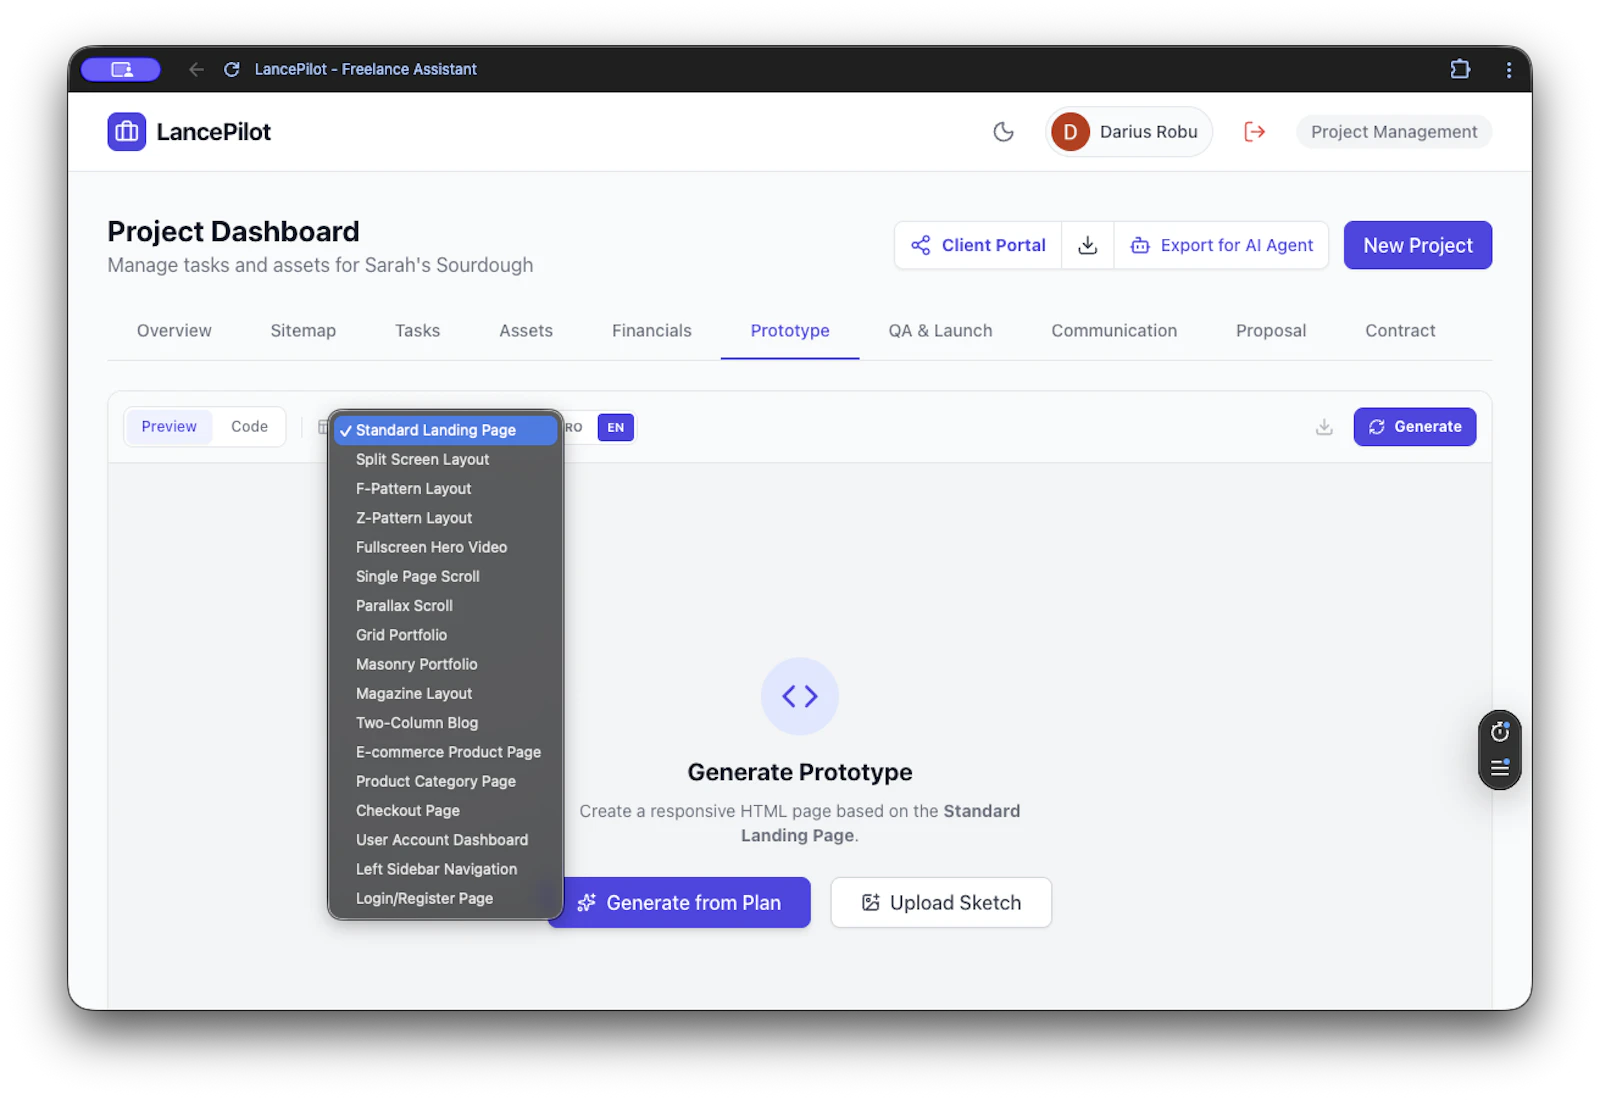Click the logout arrow icon
Screen dimensions: 1600x1100
click(x=1254, y=132)
